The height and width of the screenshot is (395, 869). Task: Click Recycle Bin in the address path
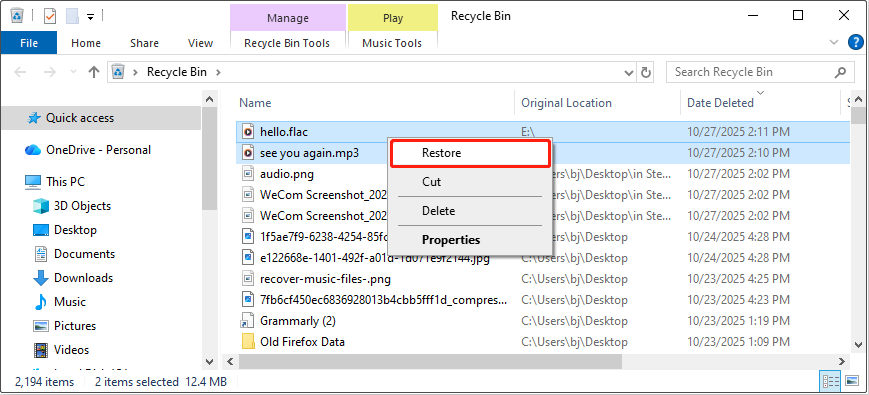click(176, 71)
